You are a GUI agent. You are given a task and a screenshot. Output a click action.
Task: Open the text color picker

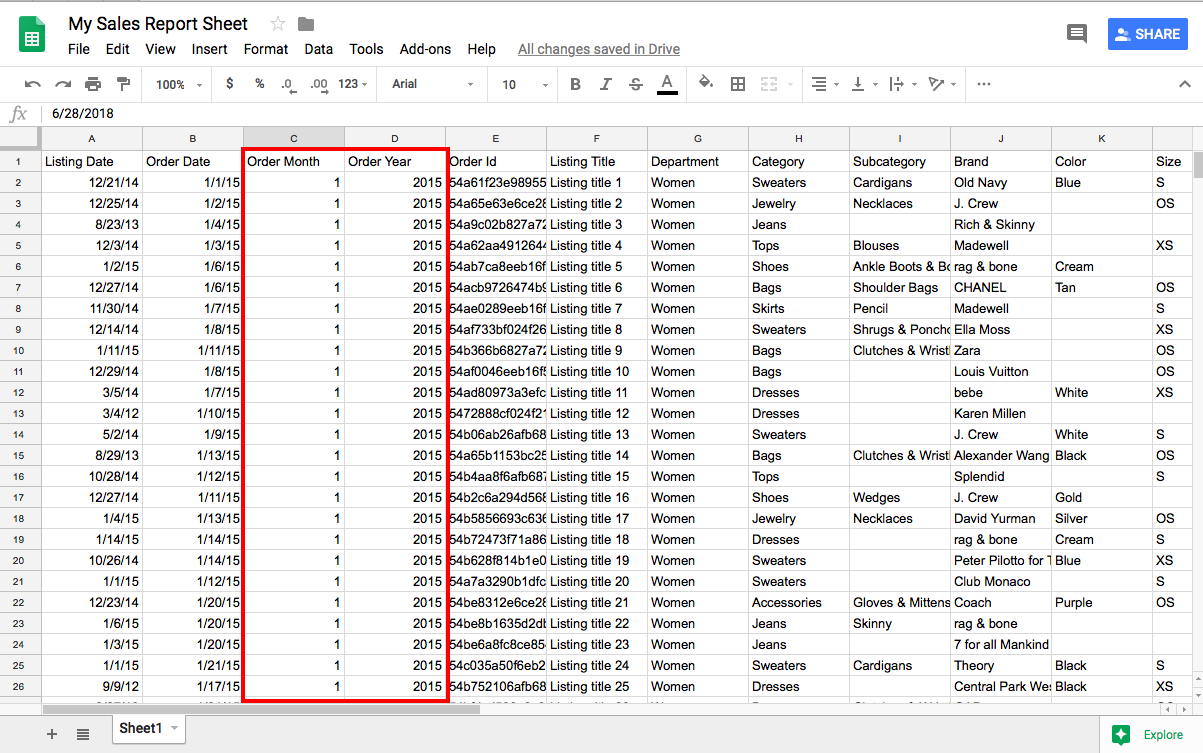667,84
